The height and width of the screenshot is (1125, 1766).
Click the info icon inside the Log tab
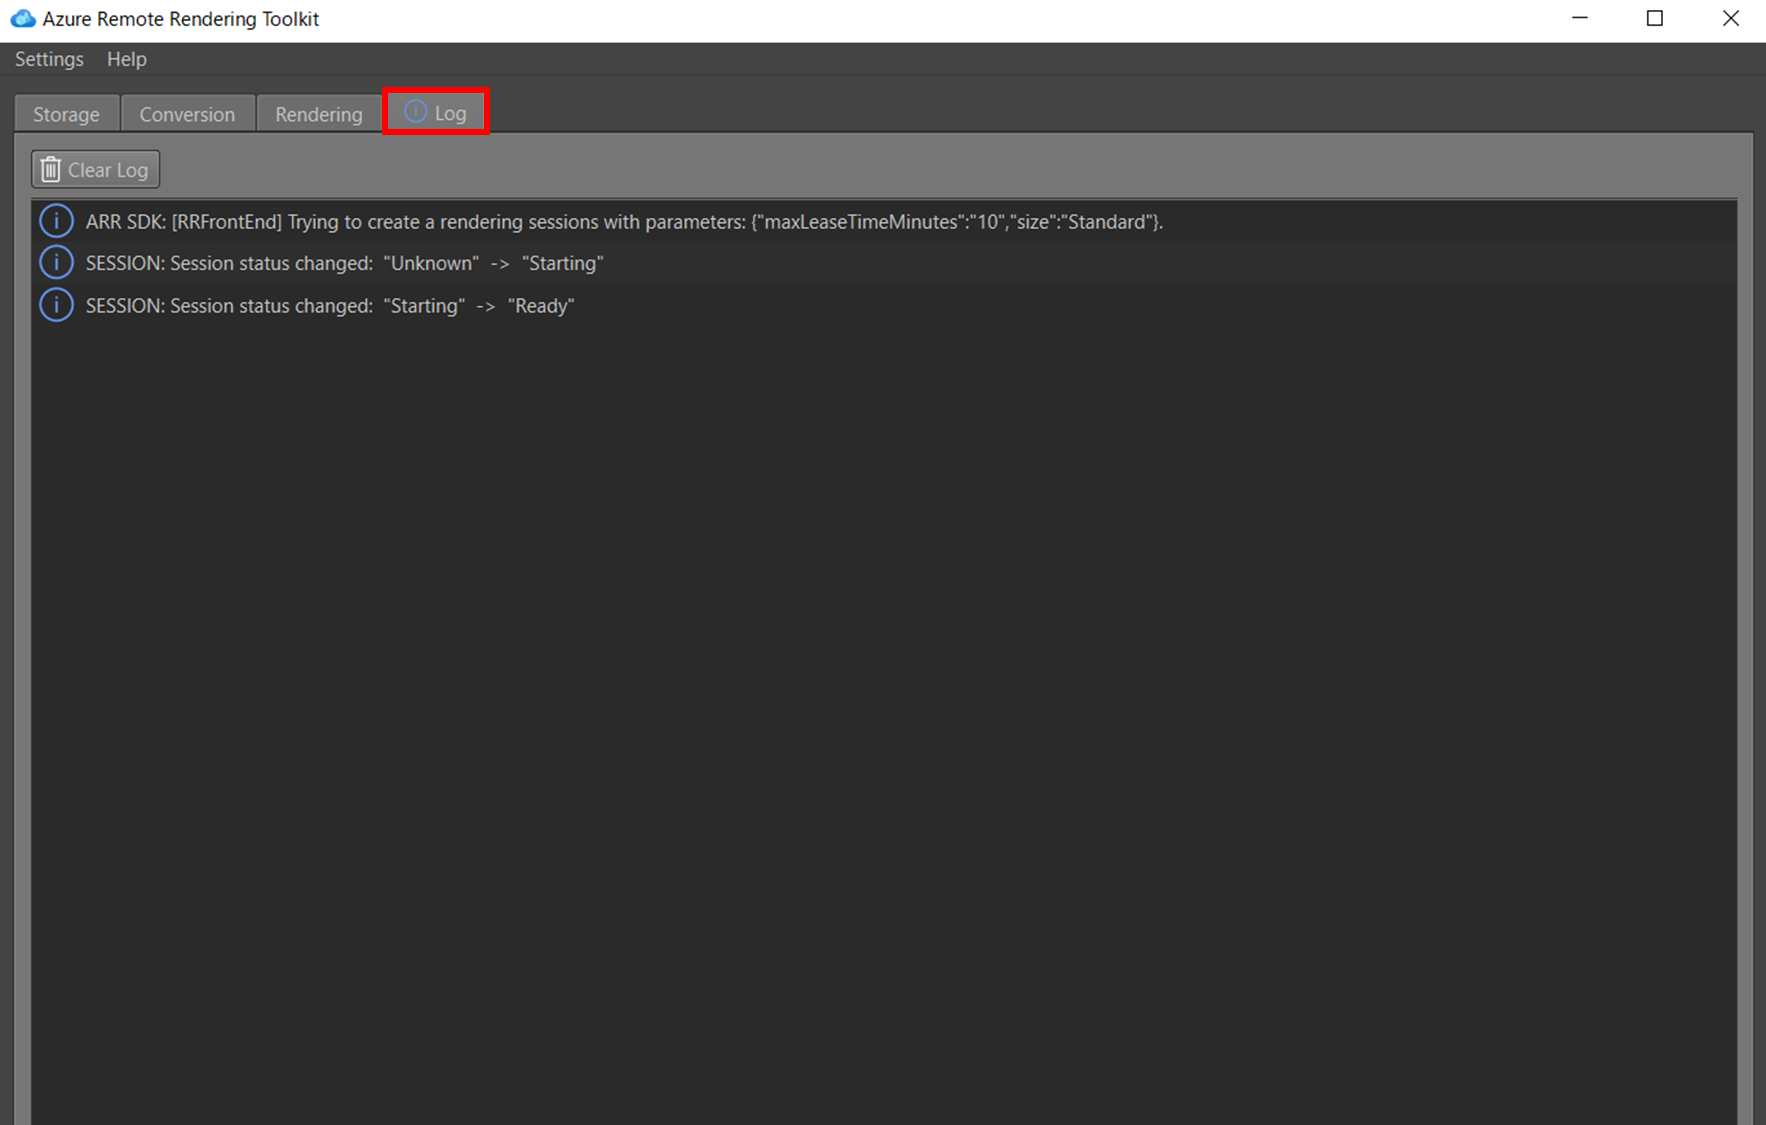415,112
